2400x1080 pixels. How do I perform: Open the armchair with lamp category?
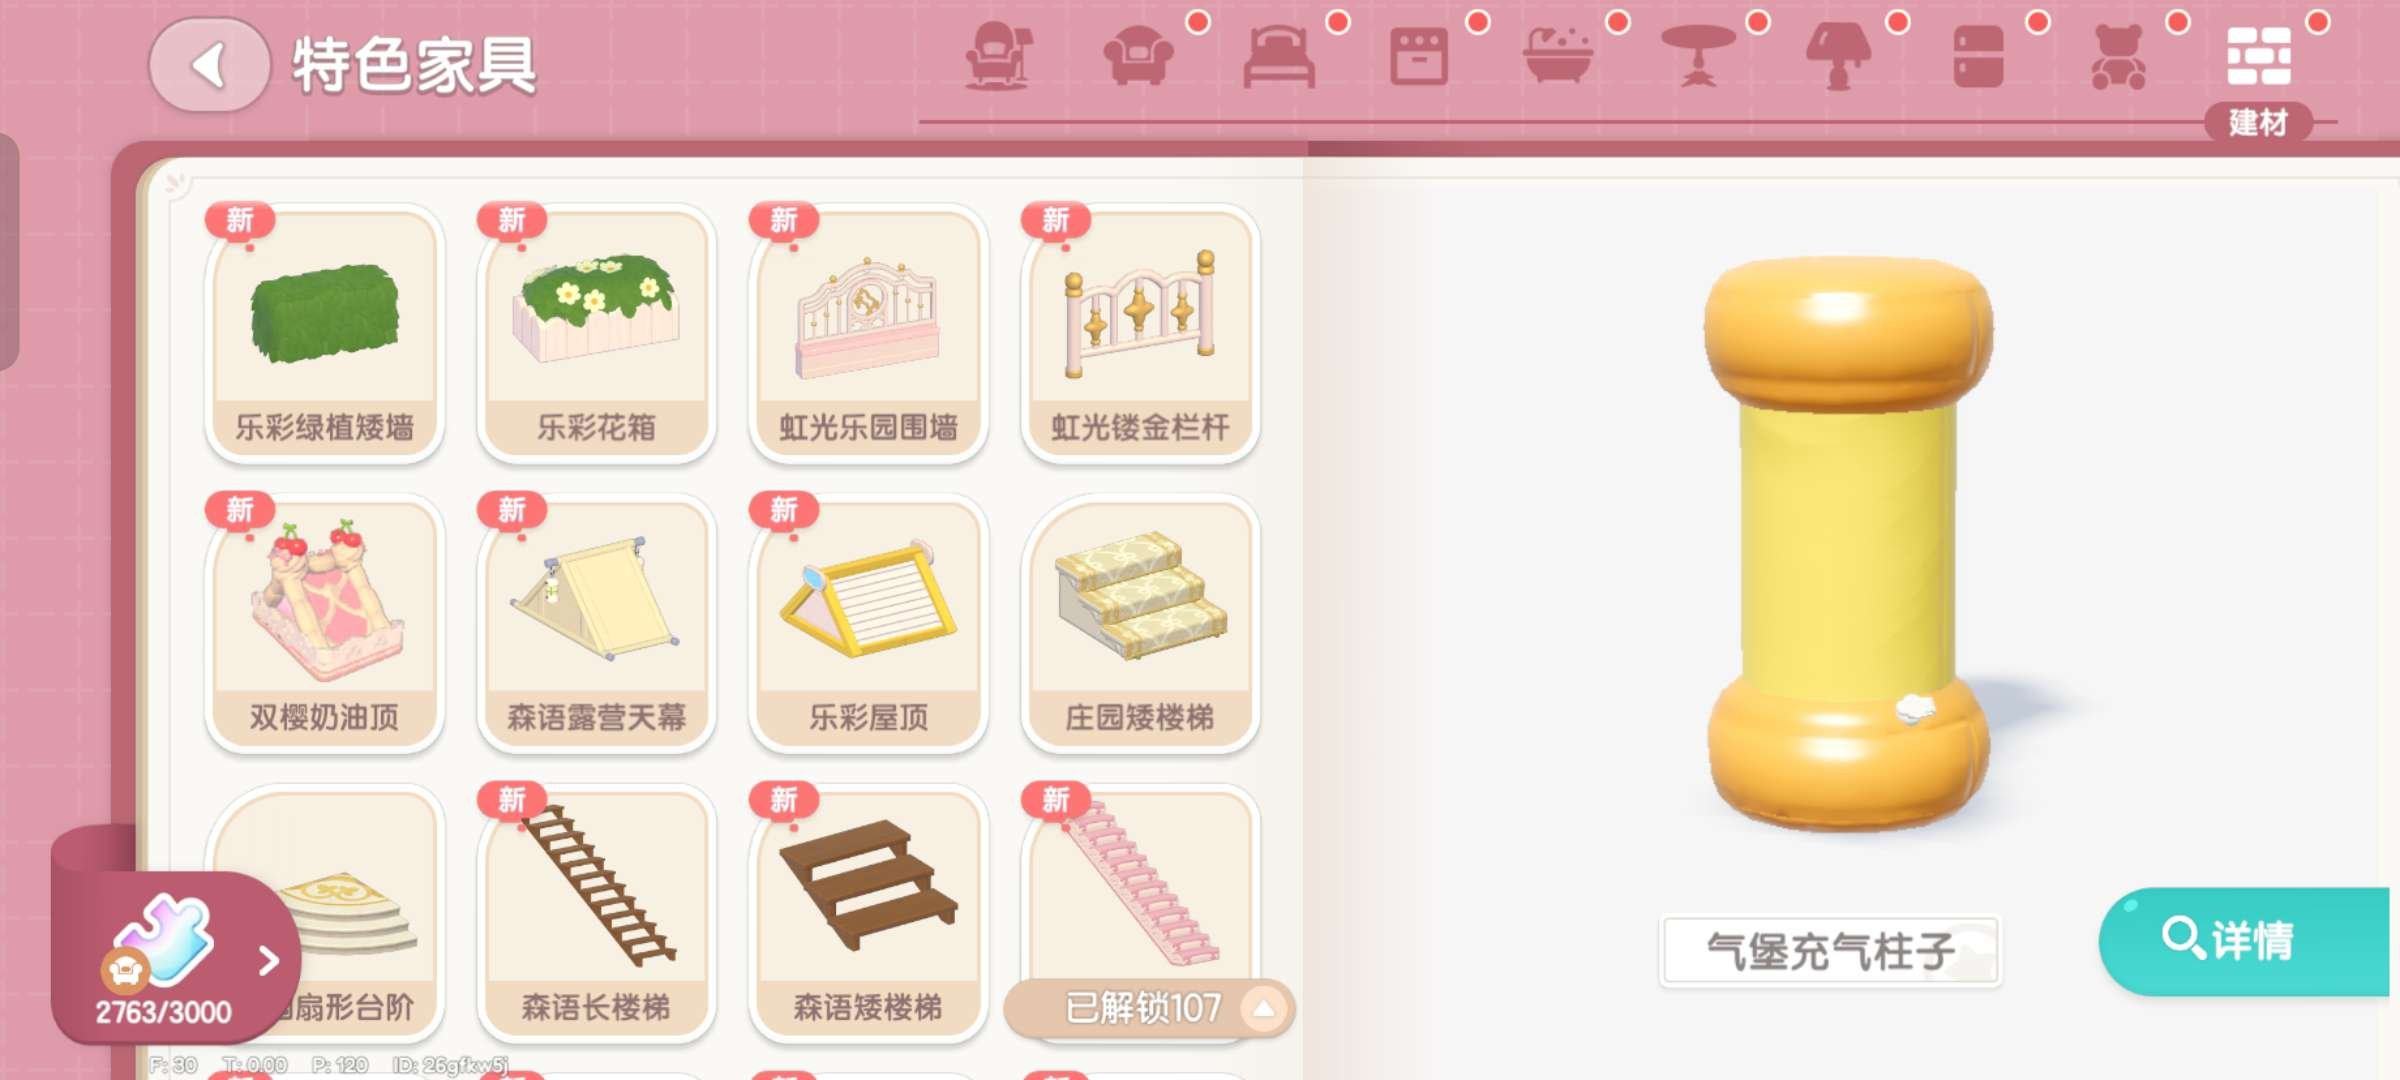point(998,56)
